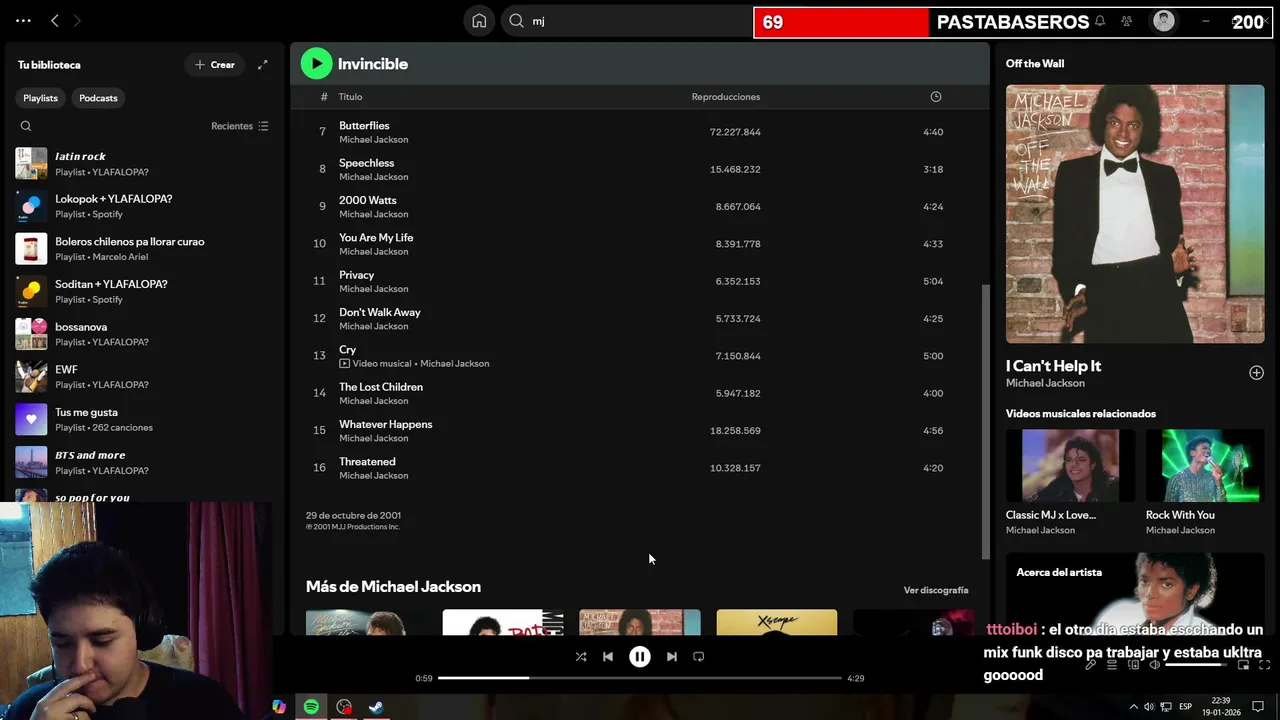The image size is (1280, 720).
Task: Expand the library panel
Action: (263, 65)
